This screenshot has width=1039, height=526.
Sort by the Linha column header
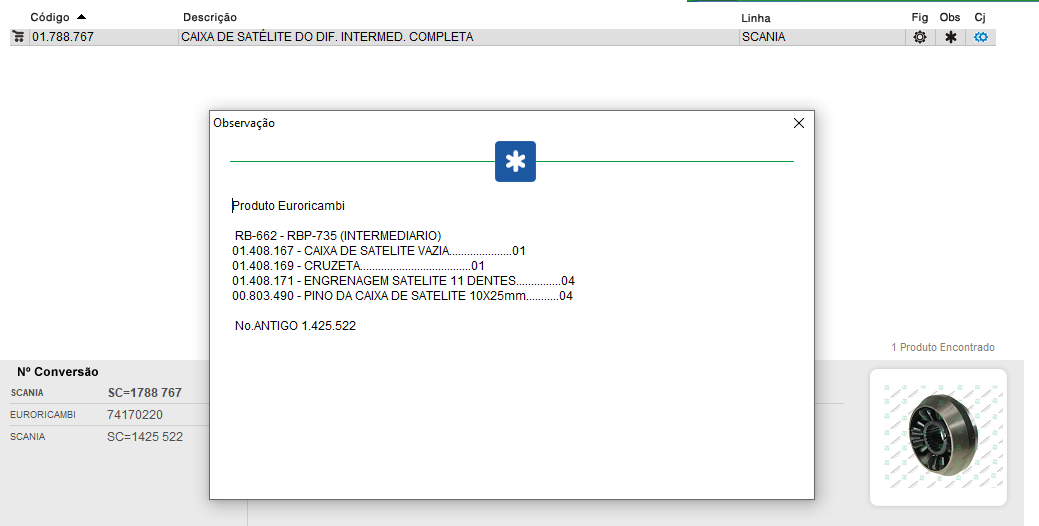click(755, 18)
